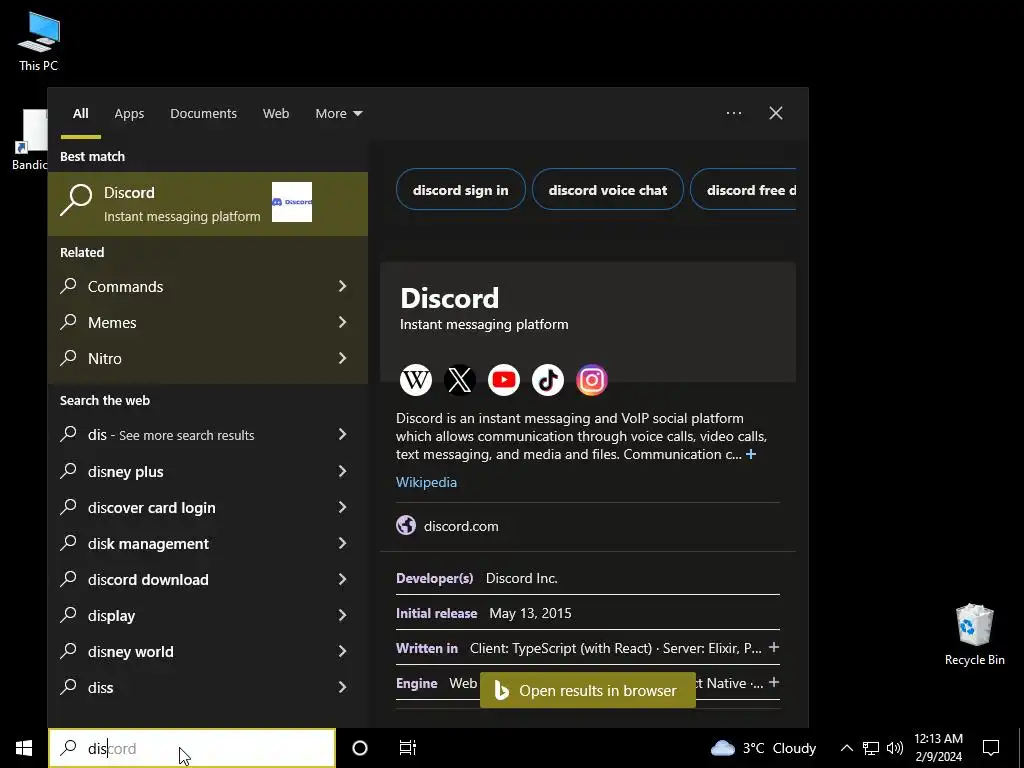Viewport: 1024px width, 768px height.
Task: Select the diss web suggestion
Action: 208,687
